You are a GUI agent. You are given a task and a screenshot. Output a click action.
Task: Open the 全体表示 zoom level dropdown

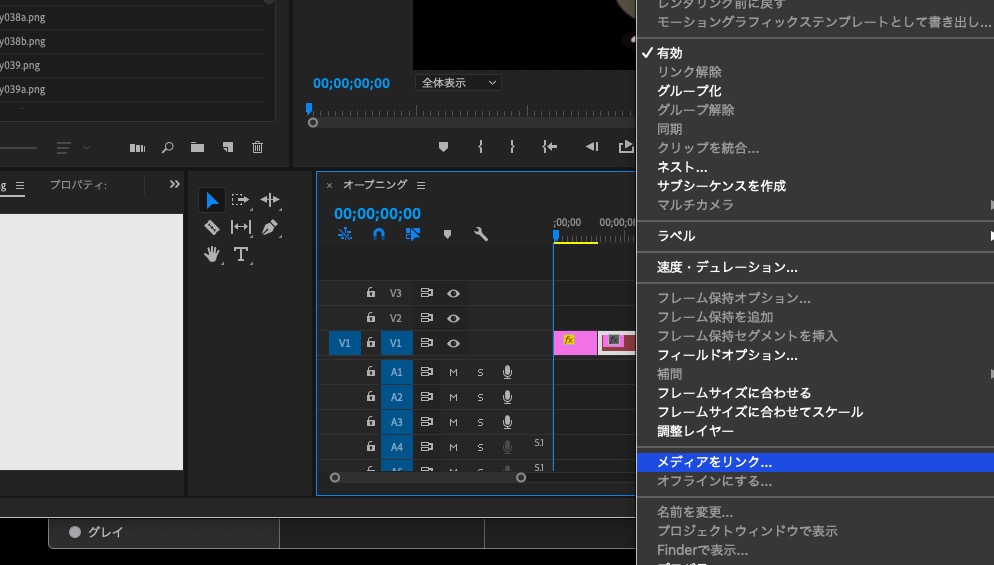pos(459,83)
